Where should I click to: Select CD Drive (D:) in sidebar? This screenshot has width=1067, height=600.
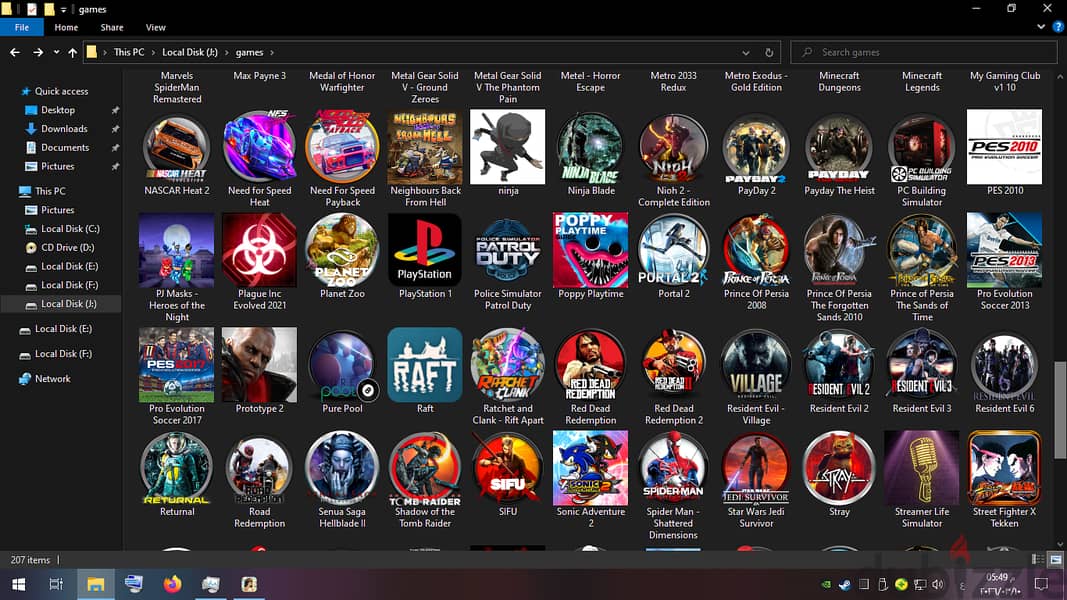pyautogui.click(x=67, y=248)
